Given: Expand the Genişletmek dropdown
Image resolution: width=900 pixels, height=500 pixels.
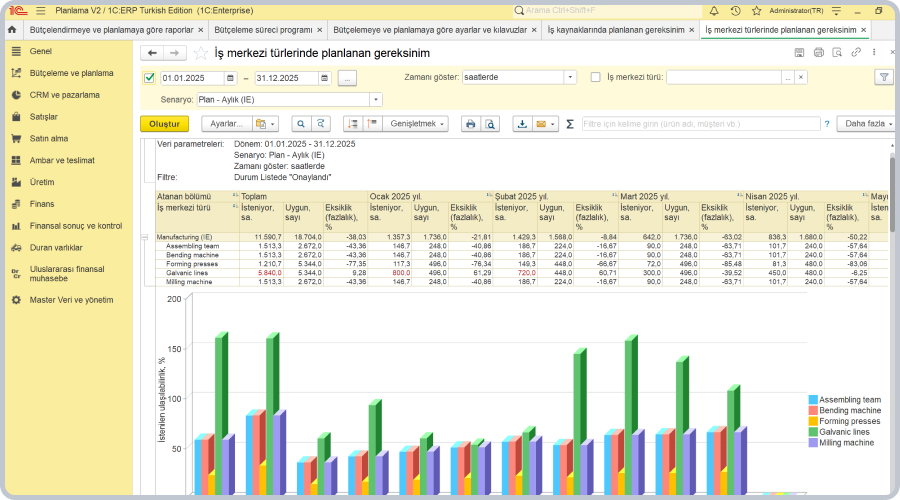Looking at the screenshot, I should coord(416,123).
